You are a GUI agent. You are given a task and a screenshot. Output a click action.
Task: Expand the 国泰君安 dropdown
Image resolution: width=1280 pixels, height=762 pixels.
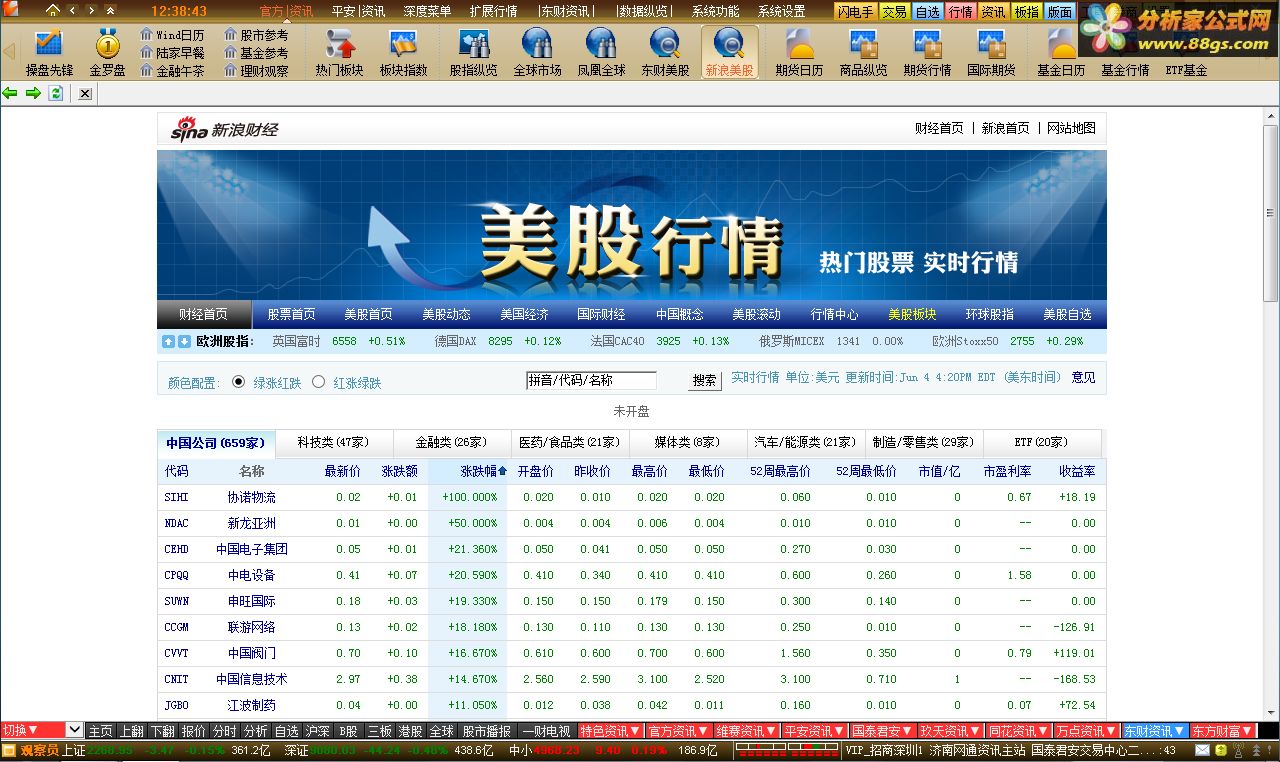883,731
